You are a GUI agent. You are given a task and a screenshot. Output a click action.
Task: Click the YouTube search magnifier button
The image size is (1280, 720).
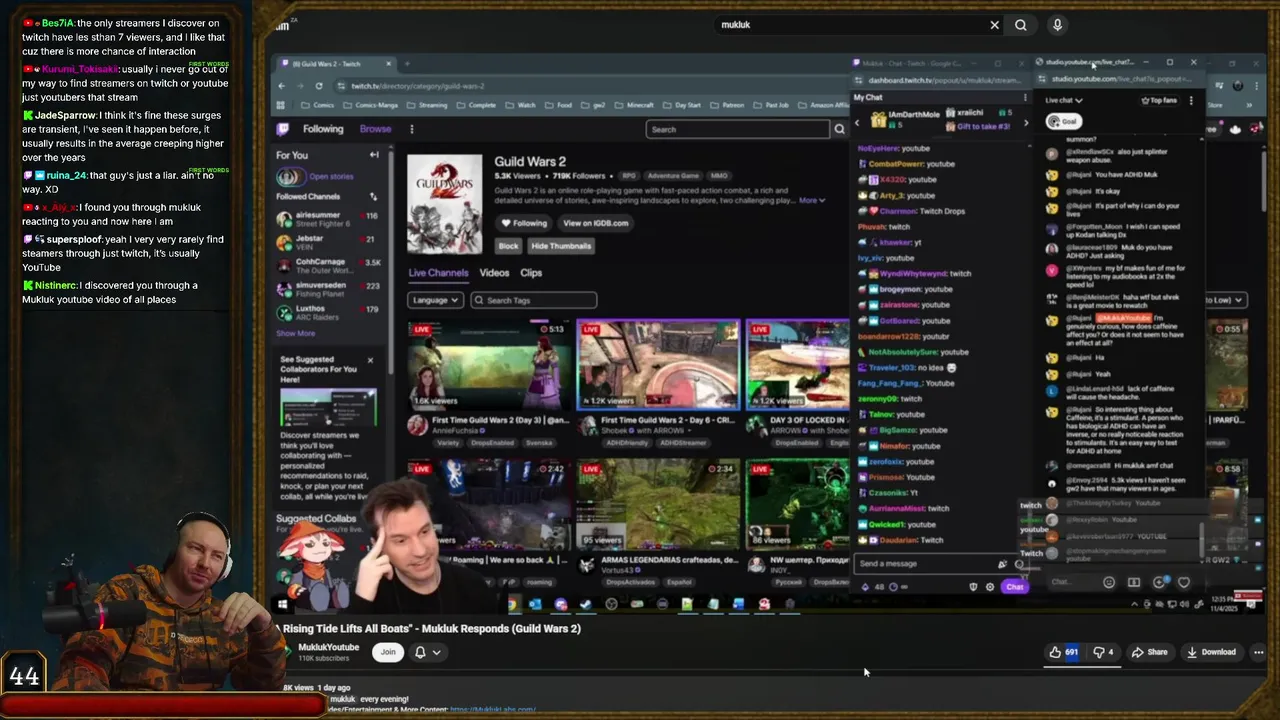(1021, 25)
